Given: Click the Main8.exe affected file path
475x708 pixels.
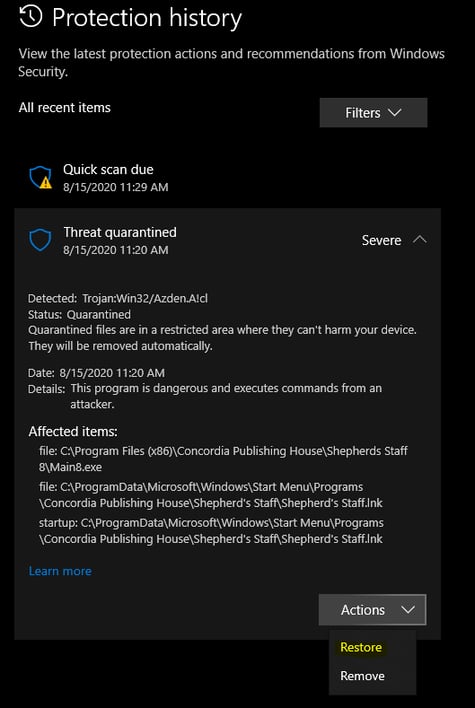Looking at the screenshot, I should pyautogui.click(x=223, y=459).
